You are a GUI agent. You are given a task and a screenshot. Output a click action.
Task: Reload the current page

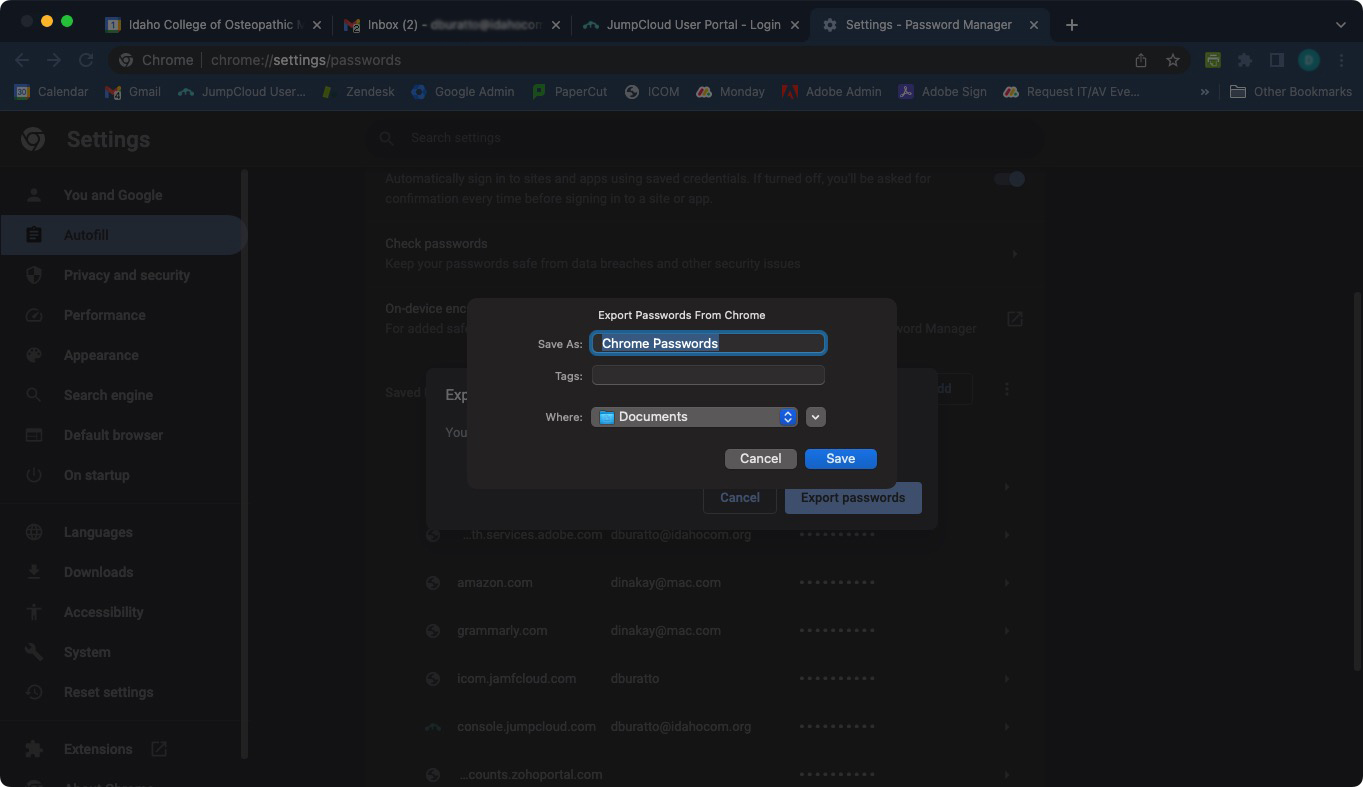coord(86,60)
